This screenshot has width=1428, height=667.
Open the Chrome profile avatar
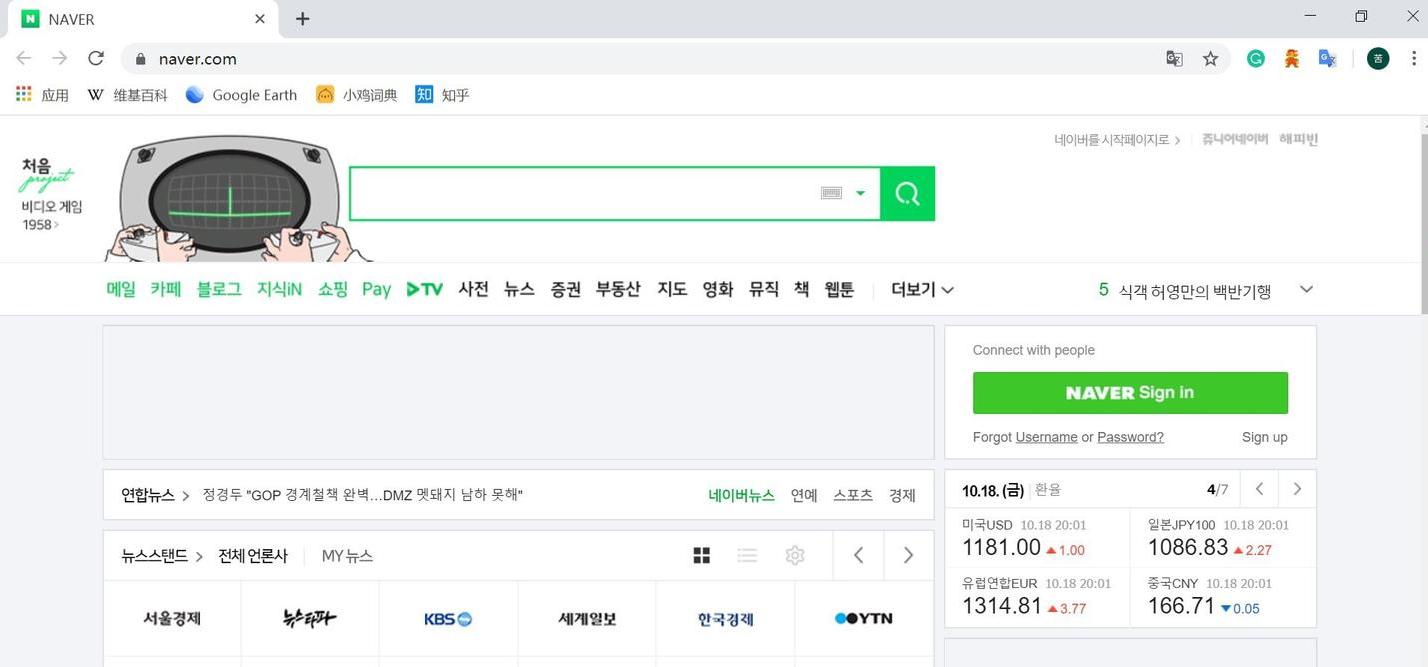1378,58
